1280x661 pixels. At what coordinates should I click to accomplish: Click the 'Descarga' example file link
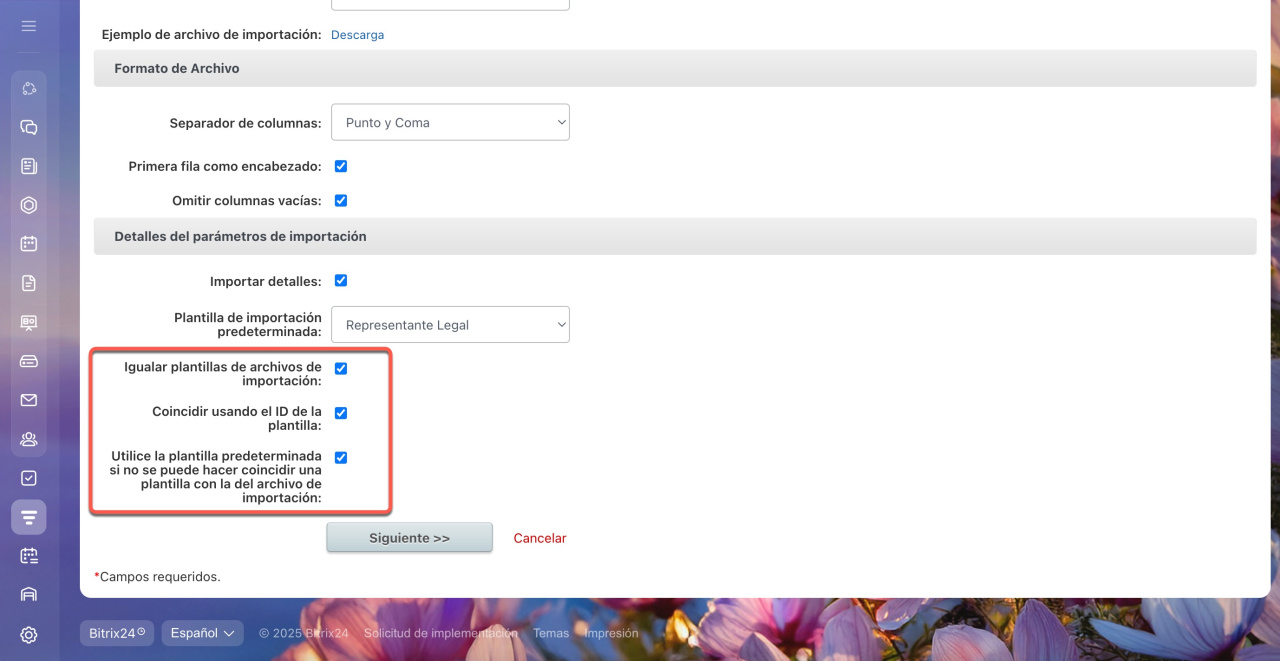[357, 35]
